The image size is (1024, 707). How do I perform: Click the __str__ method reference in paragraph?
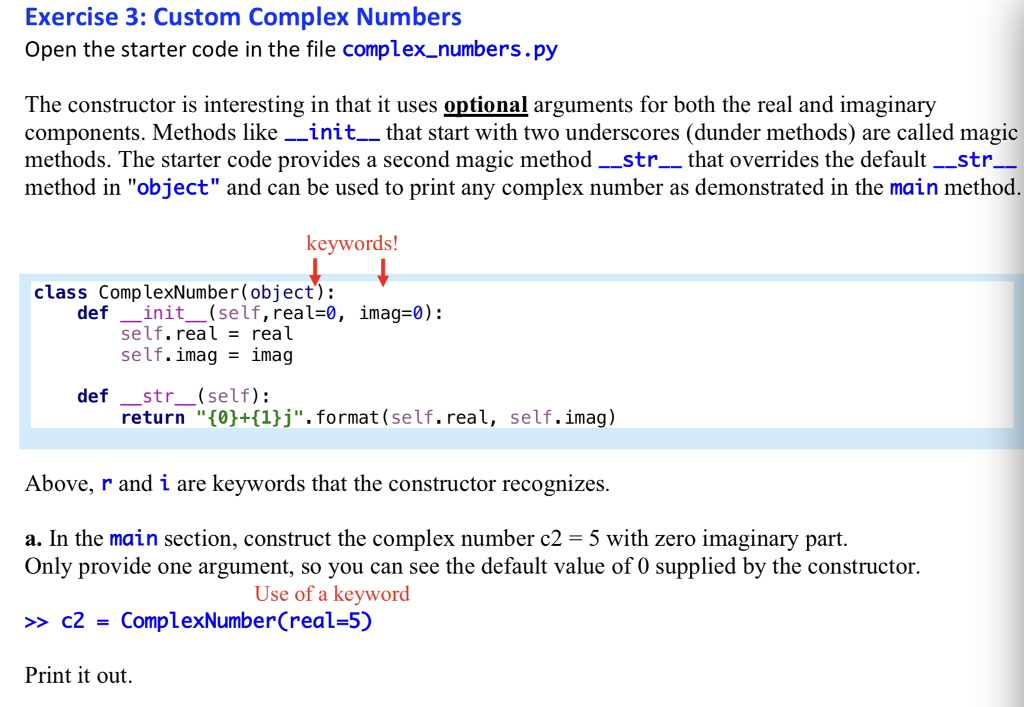click(641, 158)
